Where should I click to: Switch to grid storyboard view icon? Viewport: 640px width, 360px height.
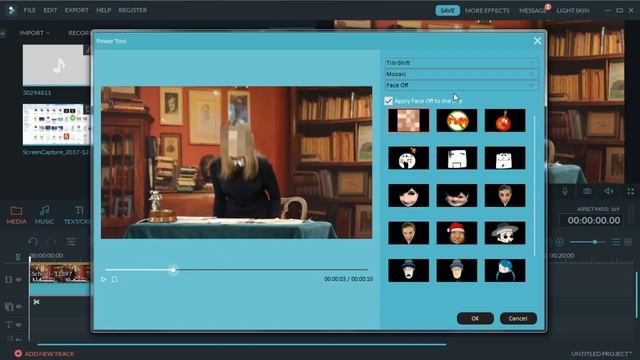coord(628,242)
